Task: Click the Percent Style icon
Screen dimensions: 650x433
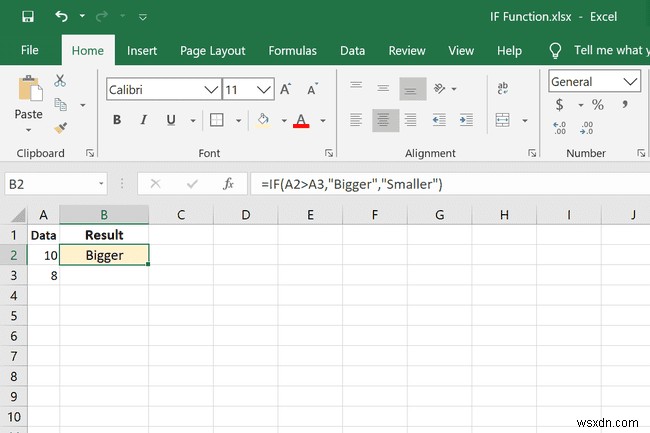Action: [597, 105]
